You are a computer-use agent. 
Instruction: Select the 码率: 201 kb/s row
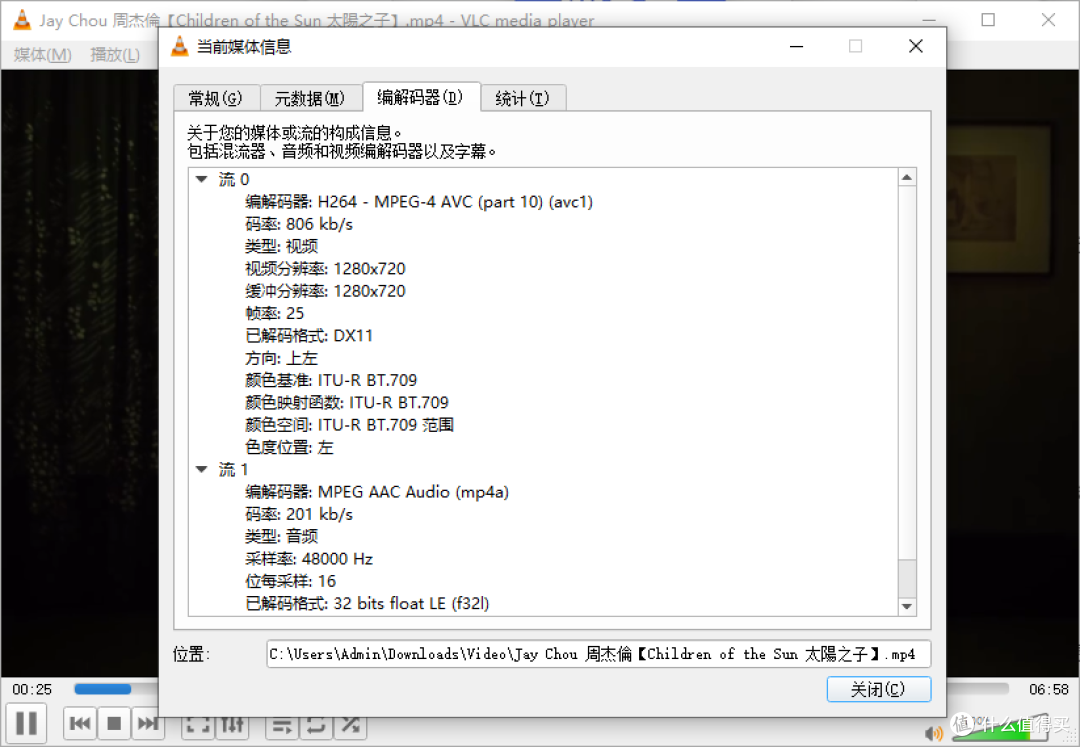(298, 514)
